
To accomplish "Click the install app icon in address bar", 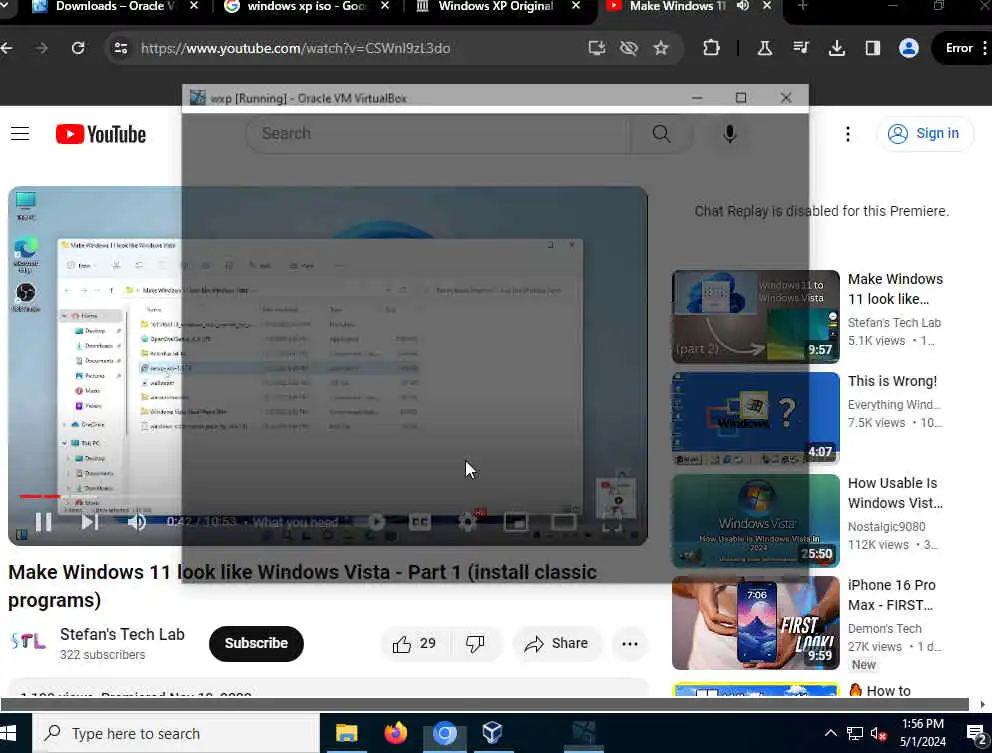I will (x=596, y=48).
